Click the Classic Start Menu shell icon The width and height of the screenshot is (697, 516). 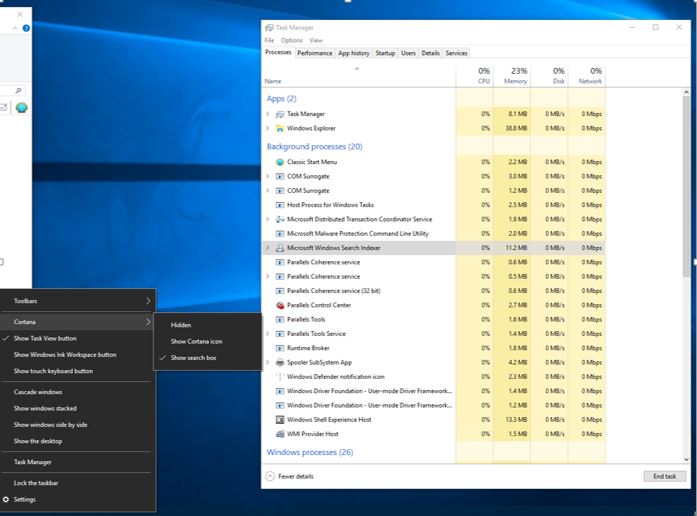(x=280, y=162)
